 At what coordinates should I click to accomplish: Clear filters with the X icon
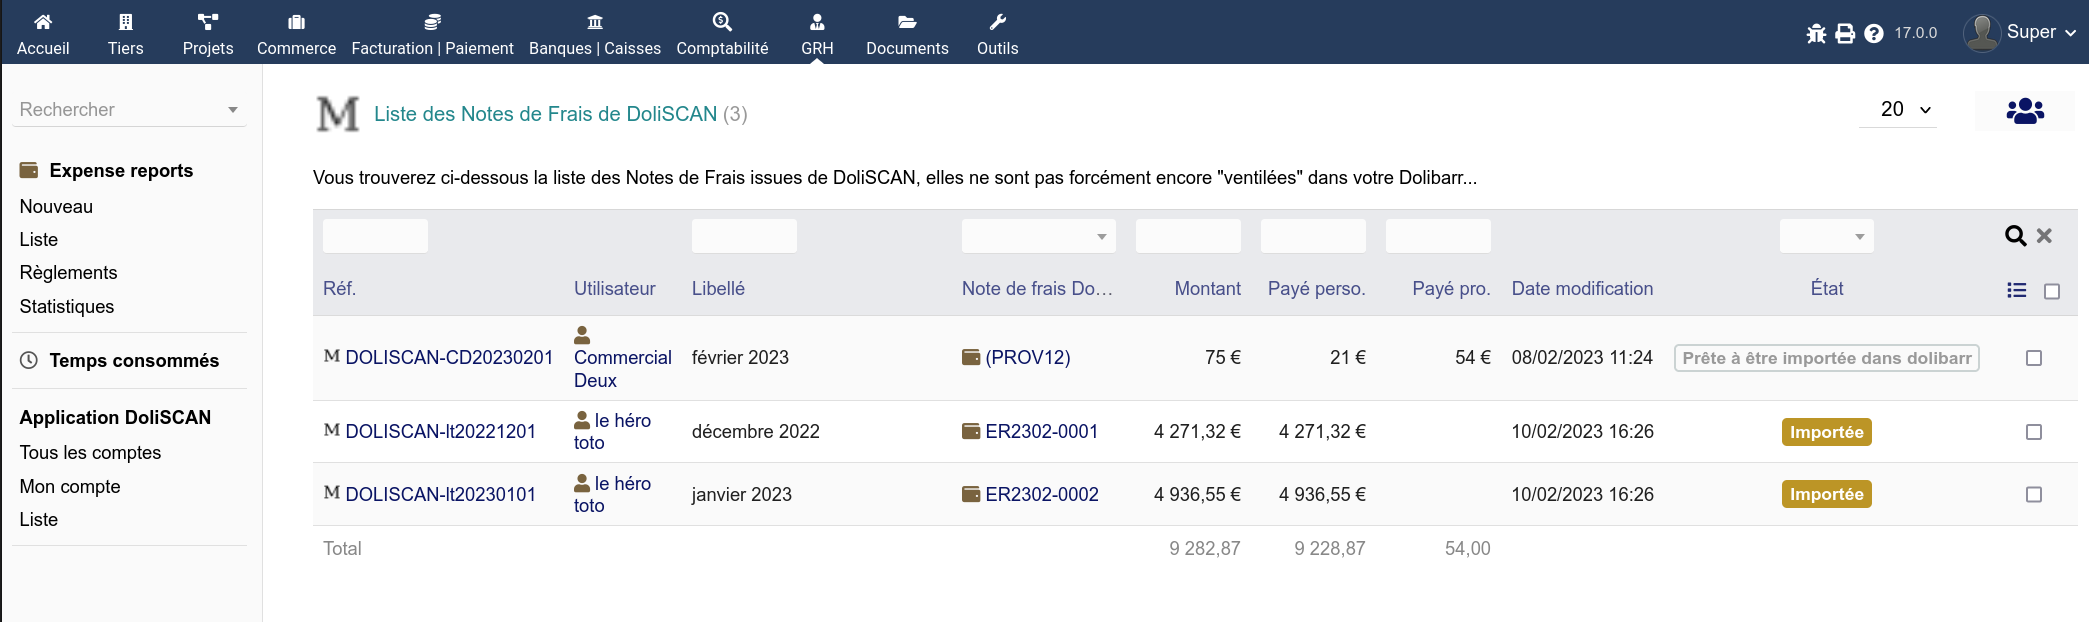coord(2044,236)
